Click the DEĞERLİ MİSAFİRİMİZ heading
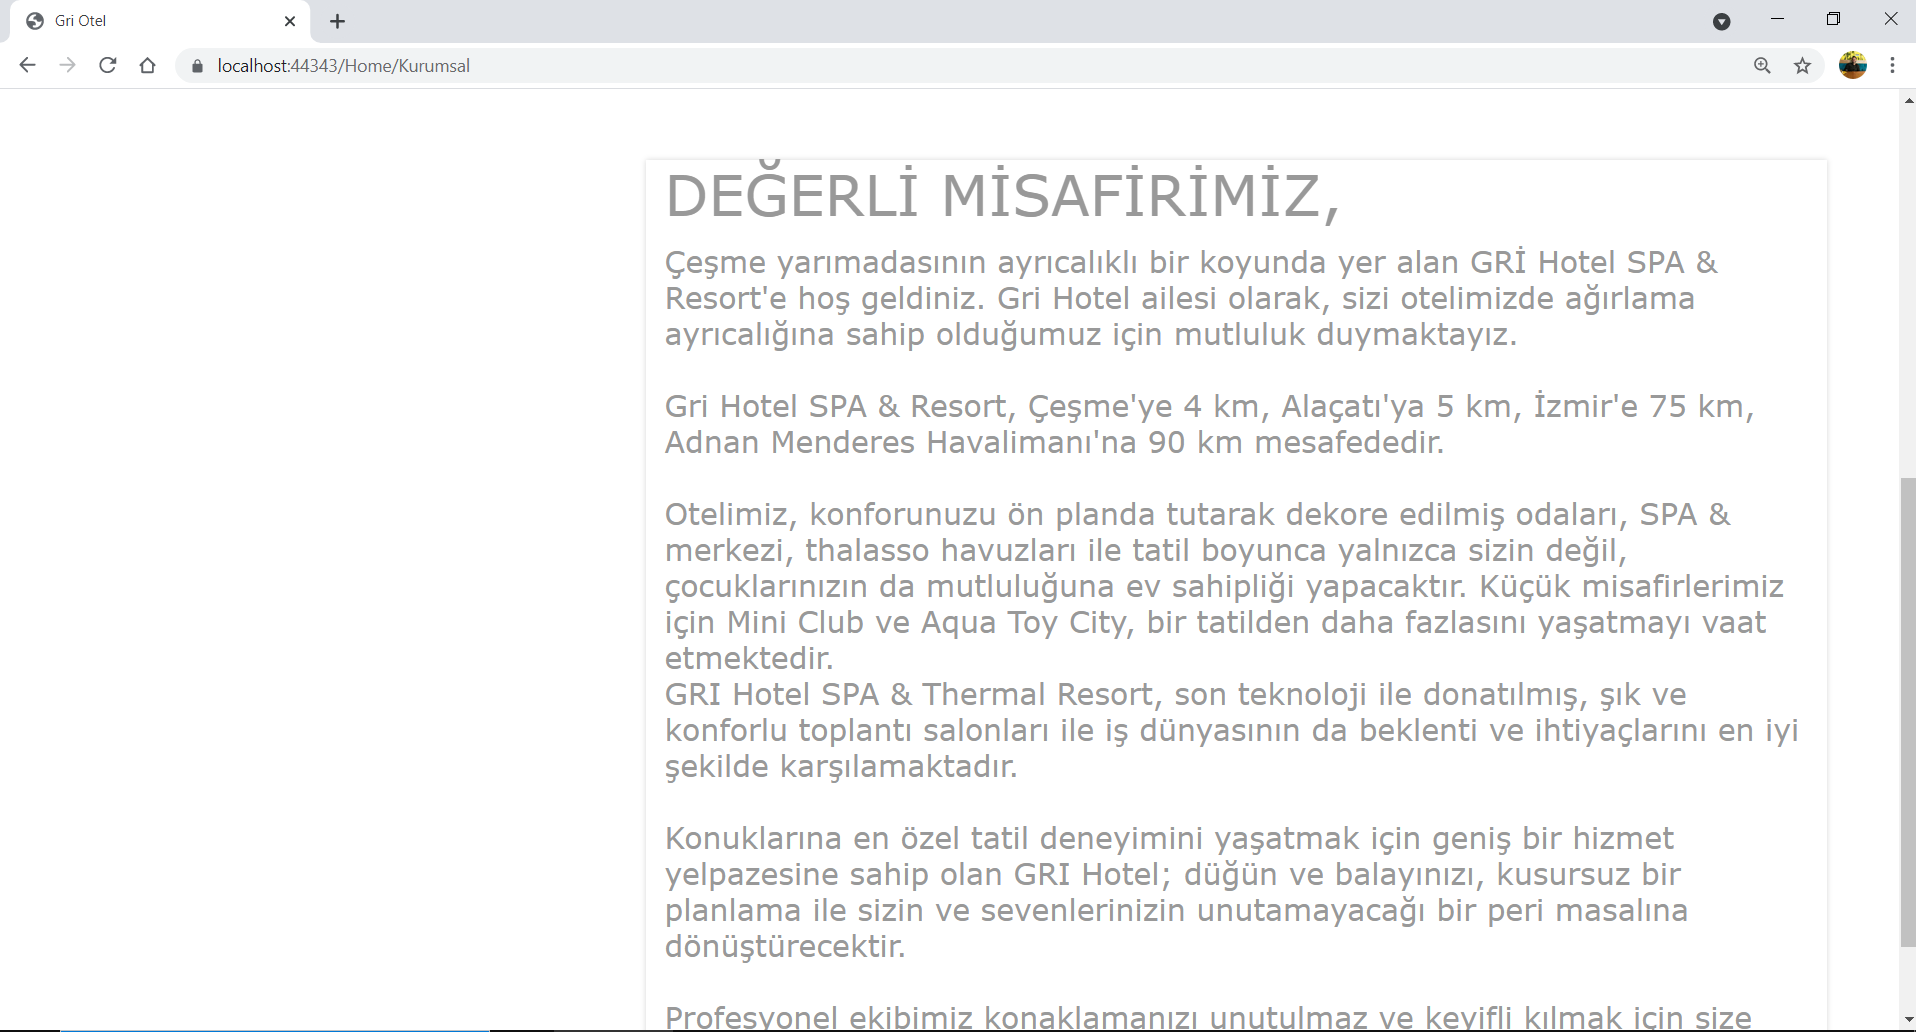 tap(1004, 195)
